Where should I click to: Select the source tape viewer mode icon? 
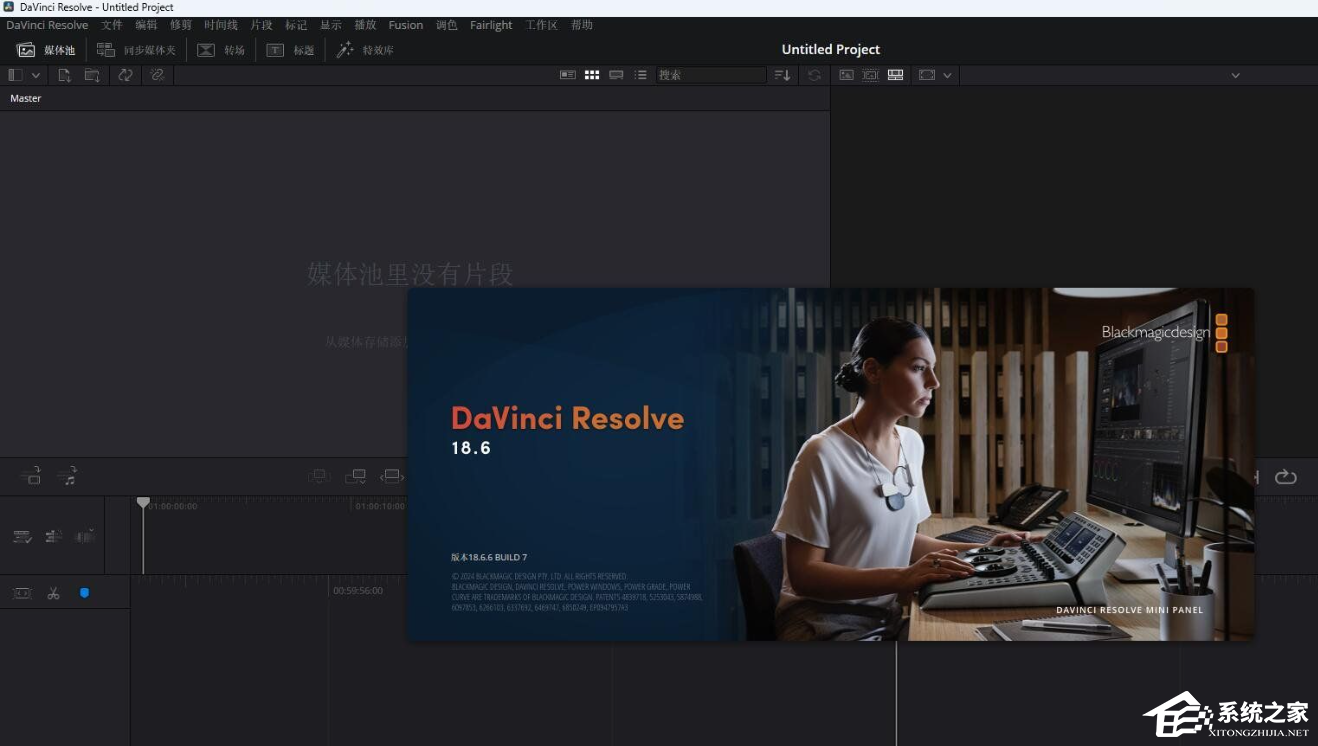pyautogui.click(x=871, y=75)
